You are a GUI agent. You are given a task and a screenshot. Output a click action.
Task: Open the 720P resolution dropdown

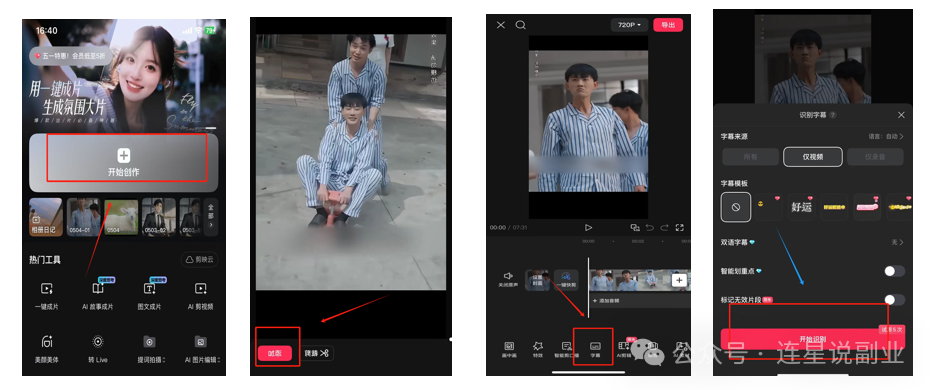click(x=629, y=25)
